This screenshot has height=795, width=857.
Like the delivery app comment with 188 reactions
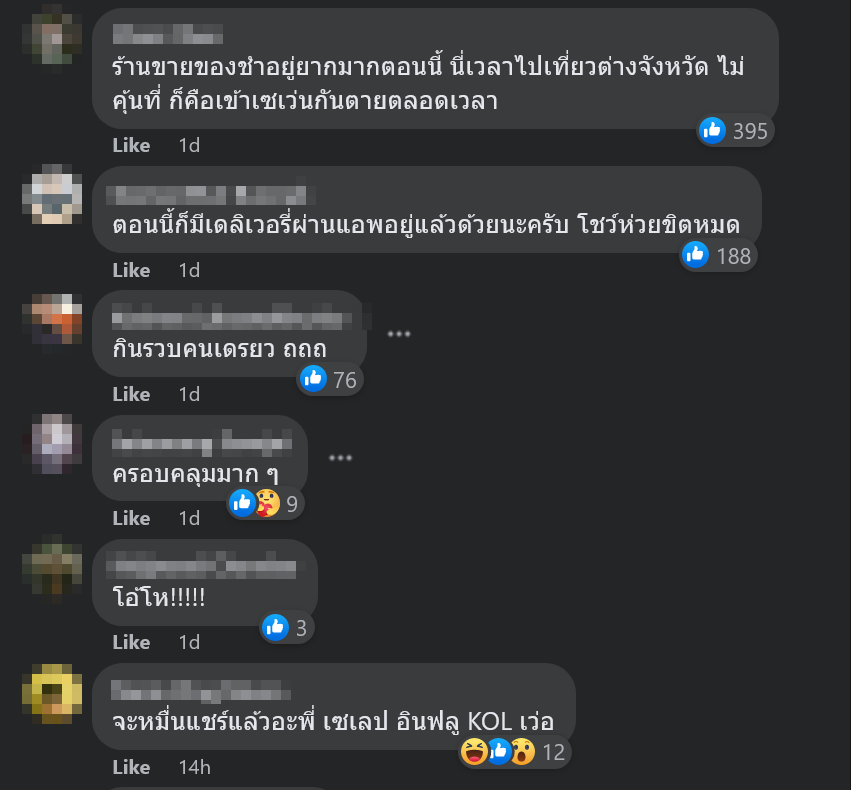[x=131, y=270]
